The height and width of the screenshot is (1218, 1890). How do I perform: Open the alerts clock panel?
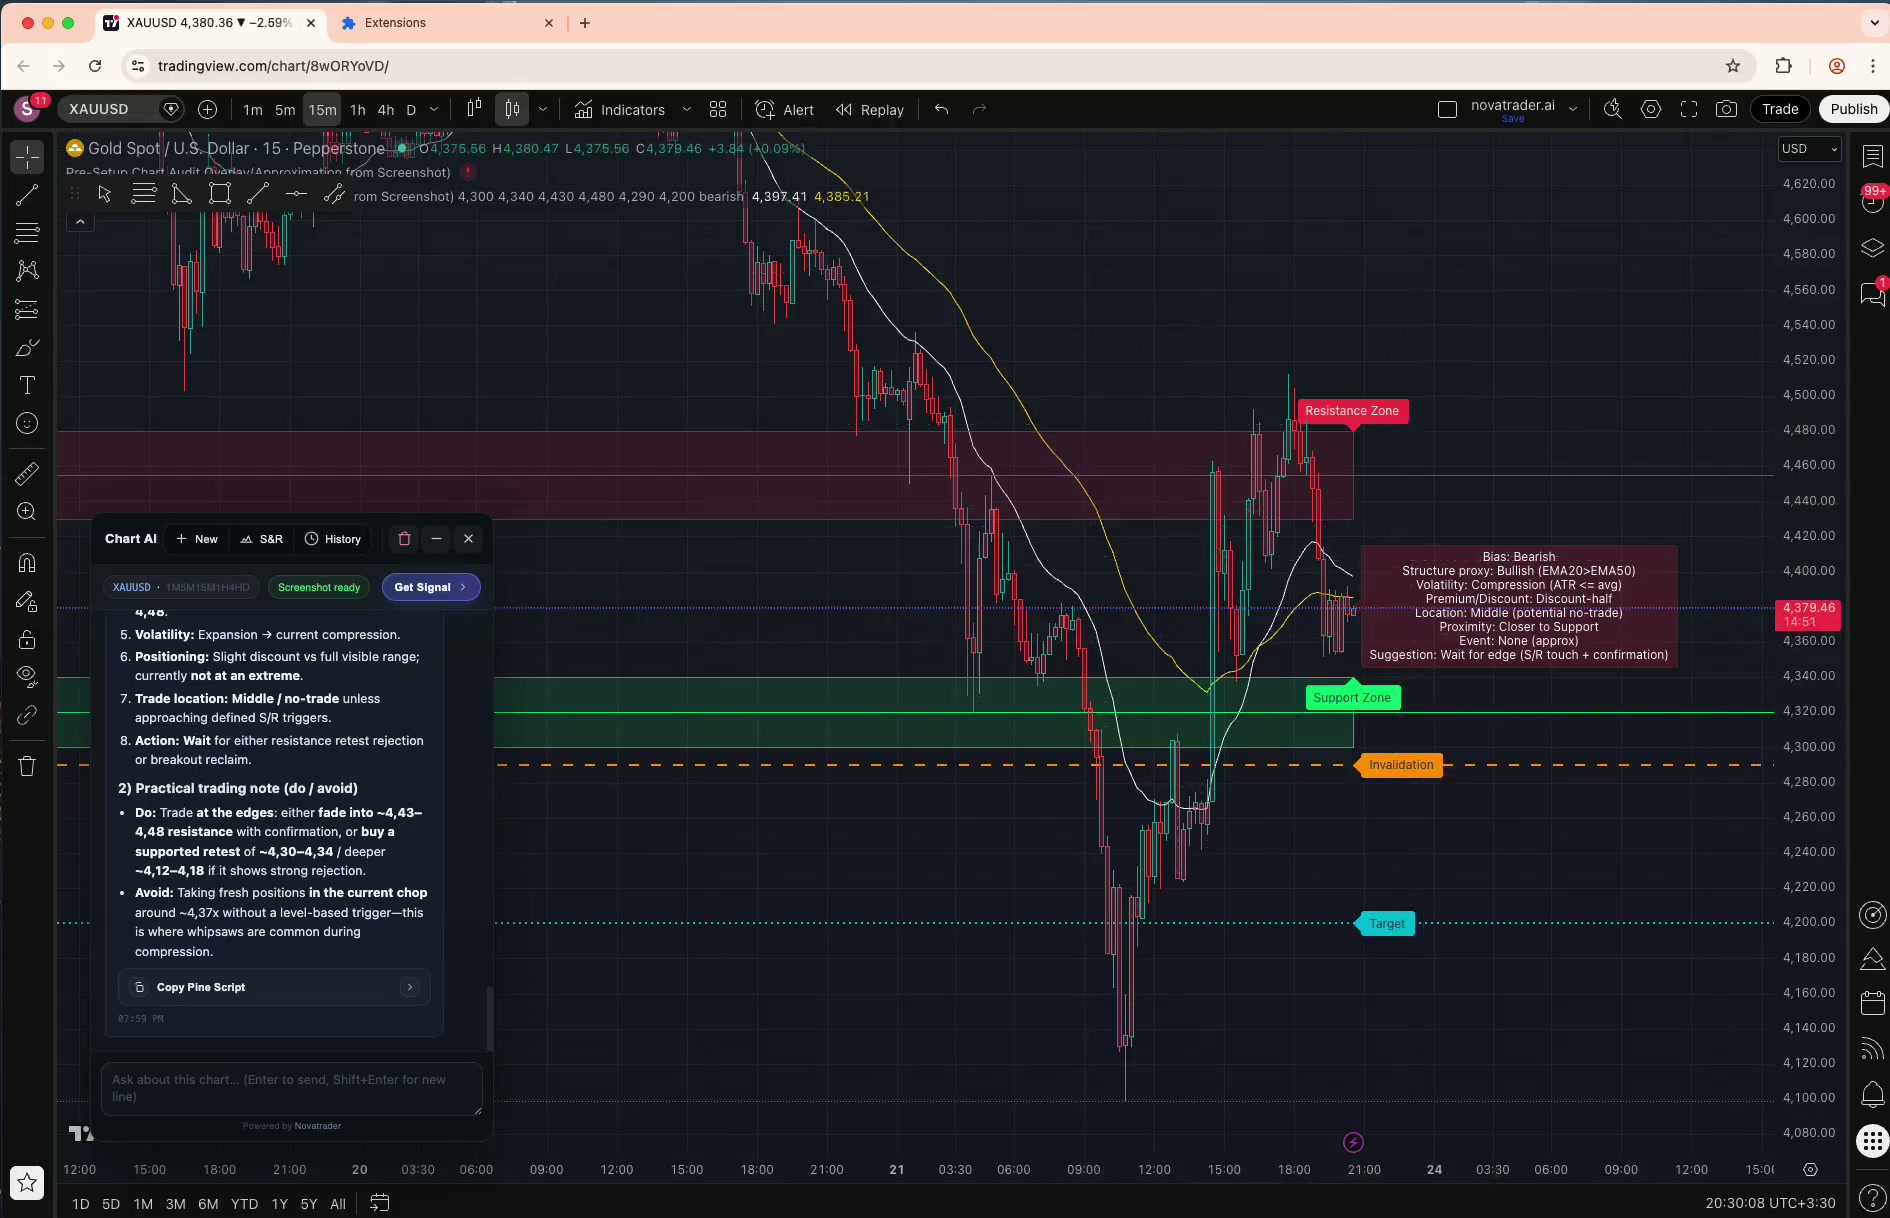tap(1873, 201)
